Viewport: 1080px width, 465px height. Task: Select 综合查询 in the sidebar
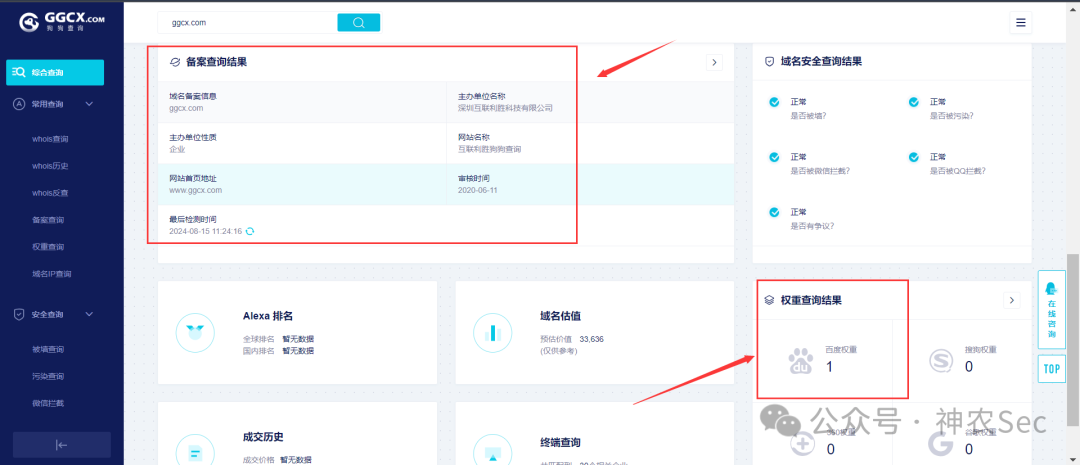(x=55, y=72)
